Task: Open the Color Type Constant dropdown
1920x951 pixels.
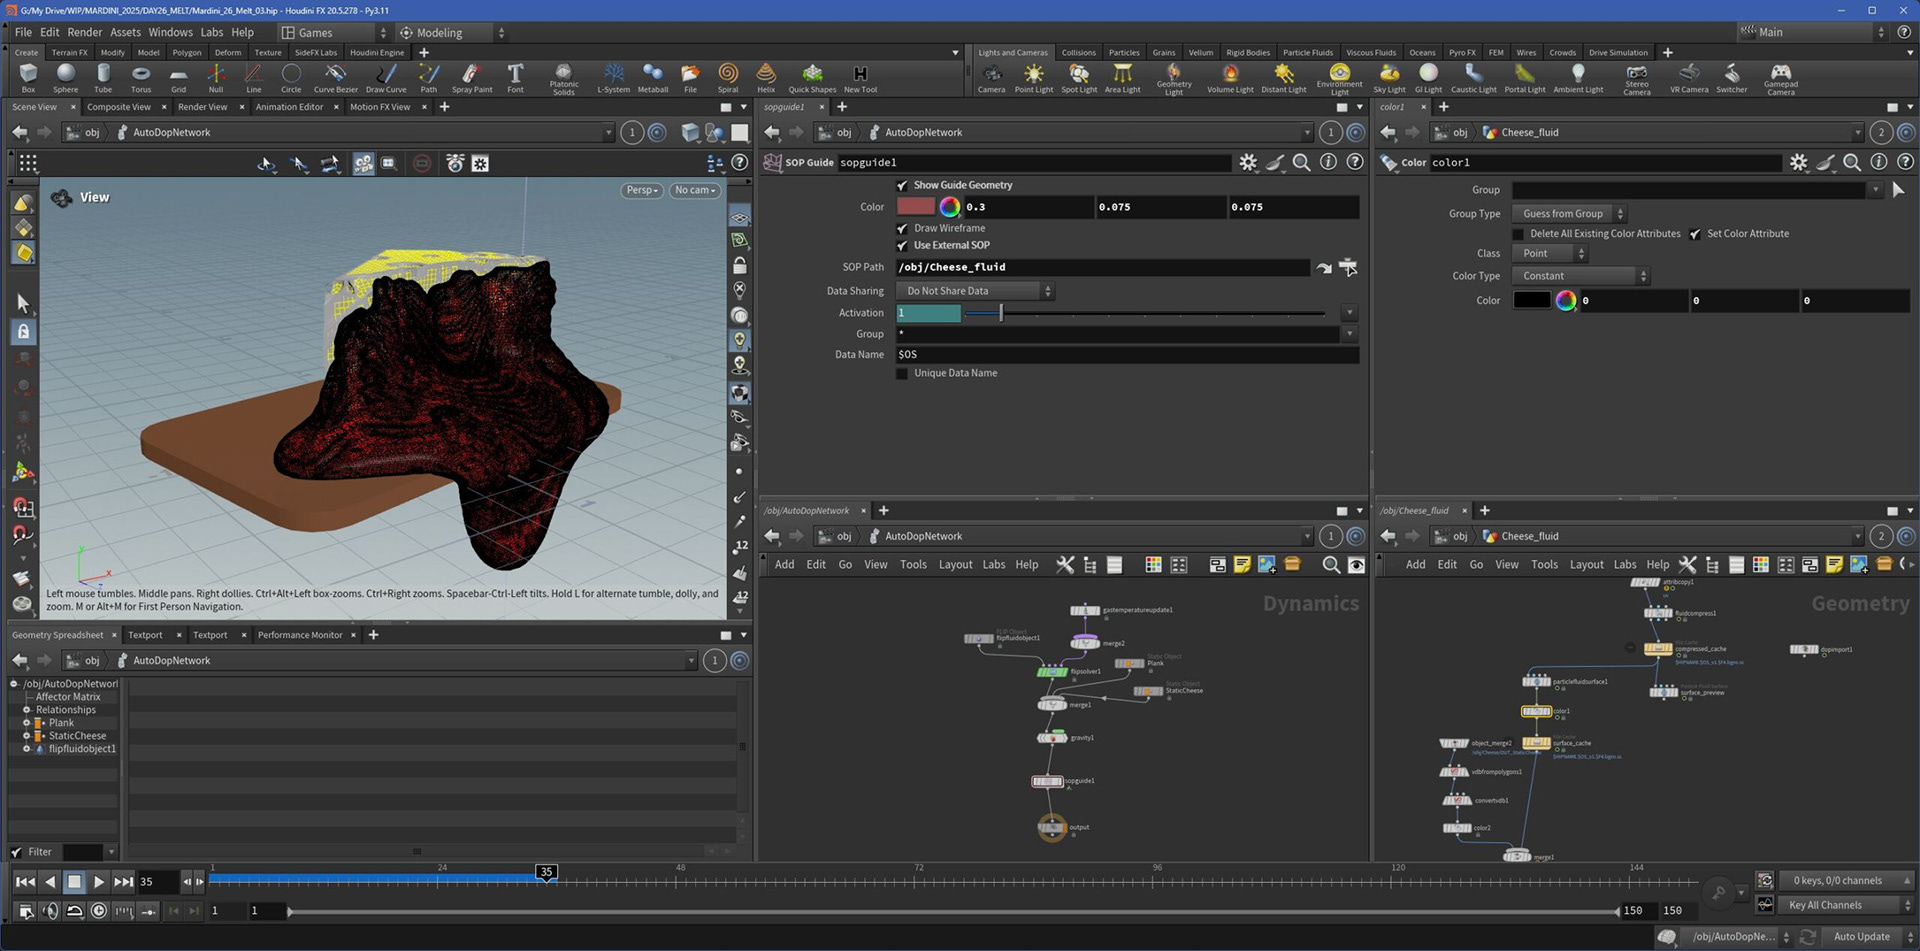Action: (x=1580, y=276)
